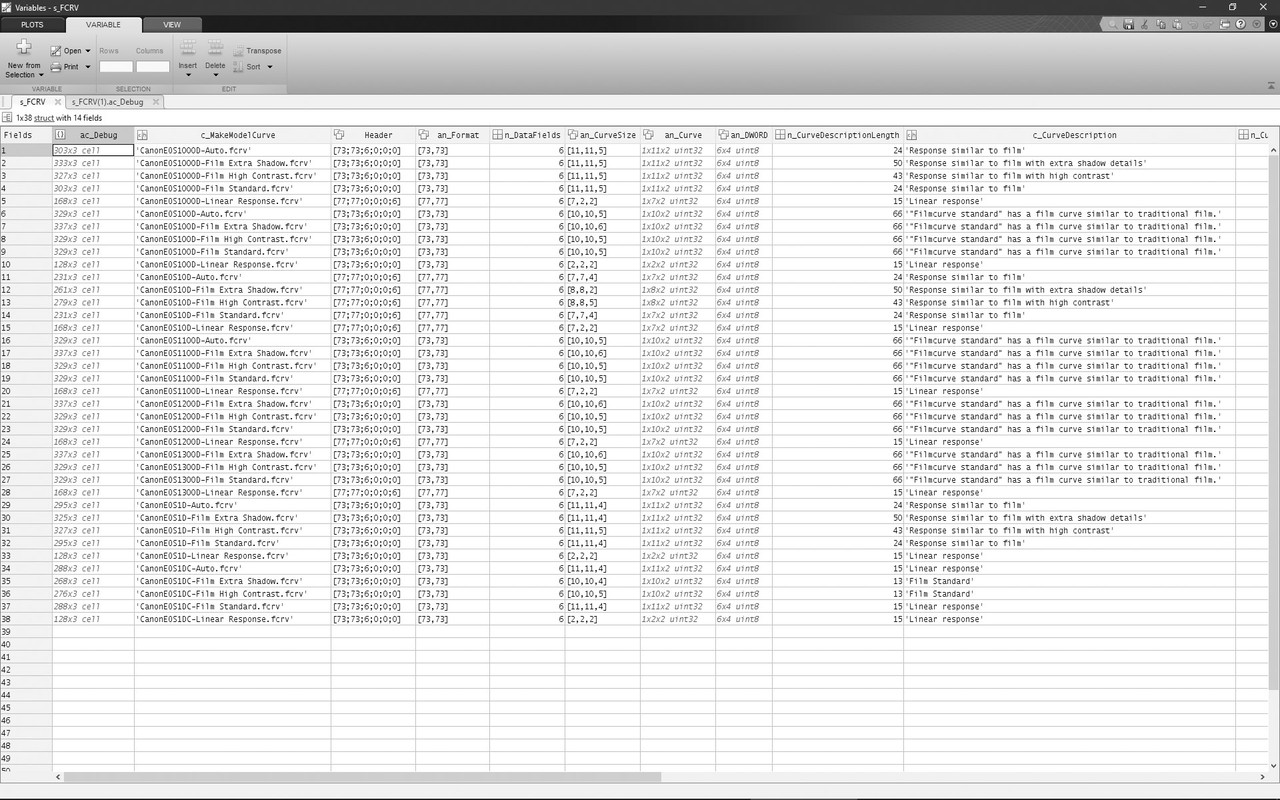1280x800 pixels.
Task: Expand the Open dropdown arrow
Action: (88, 51)
